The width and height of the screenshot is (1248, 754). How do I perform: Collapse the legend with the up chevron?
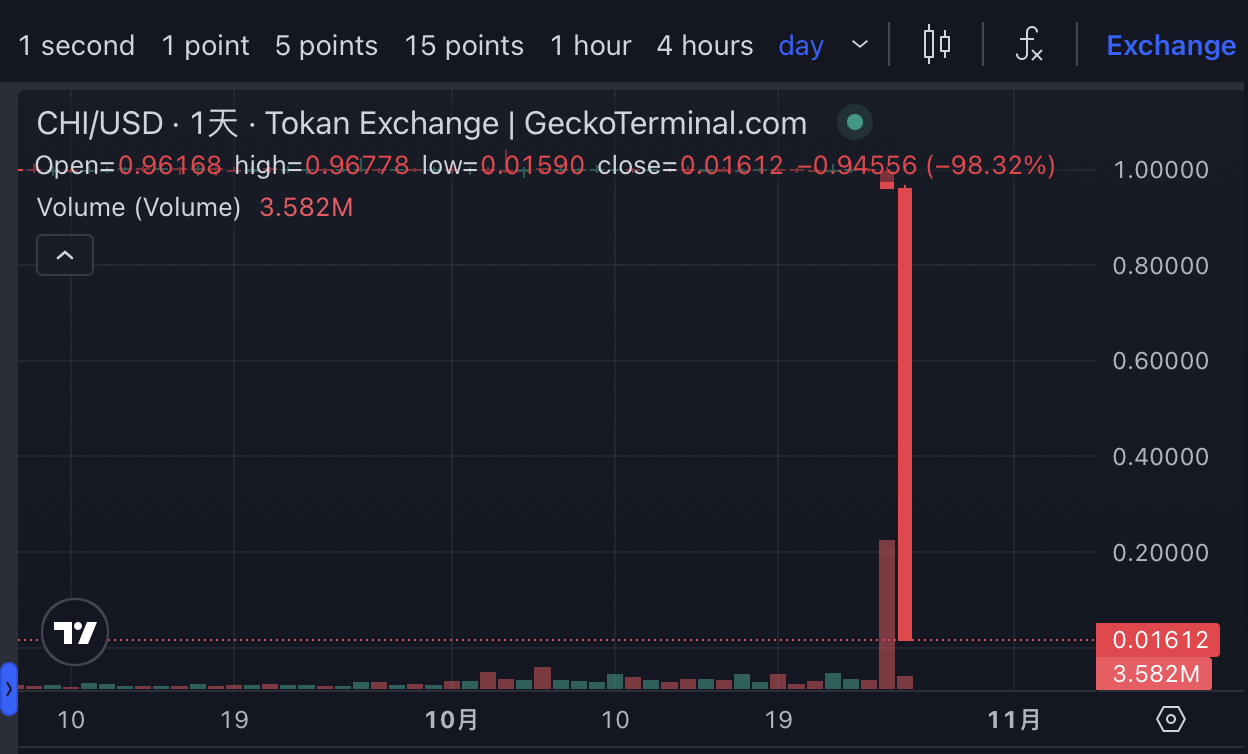pyautogui.click(x=64, y=255)
